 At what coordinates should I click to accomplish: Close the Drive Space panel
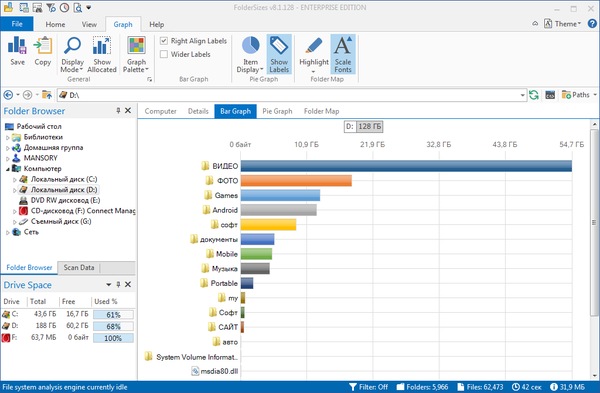pos(128,284)
